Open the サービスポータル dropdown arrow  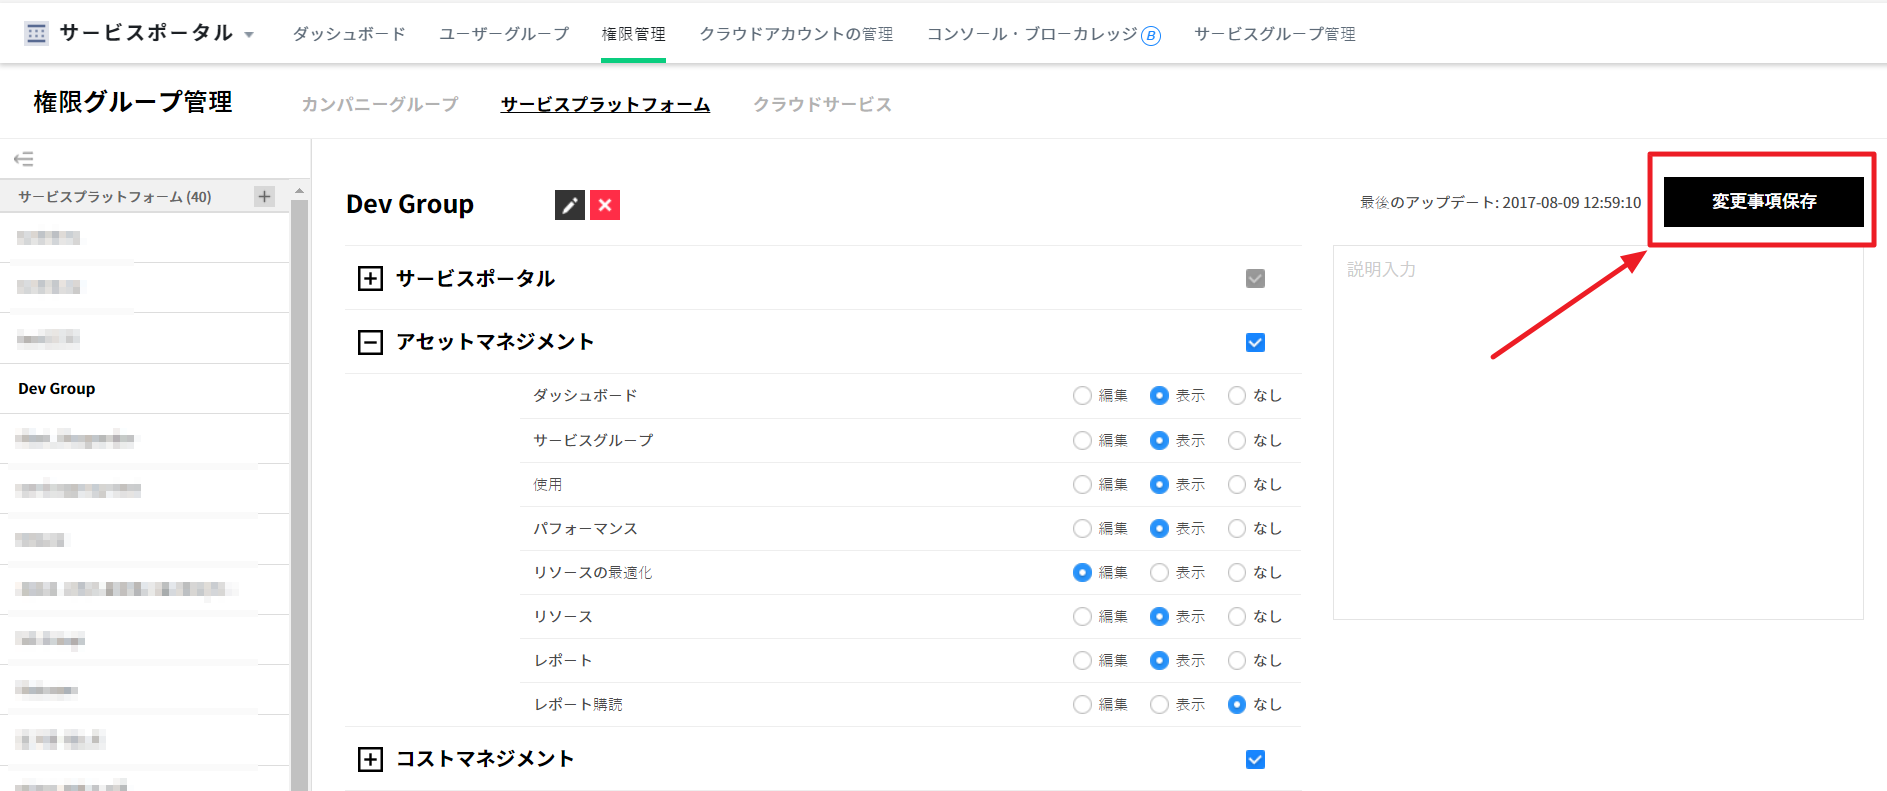[x=249, y=35]
